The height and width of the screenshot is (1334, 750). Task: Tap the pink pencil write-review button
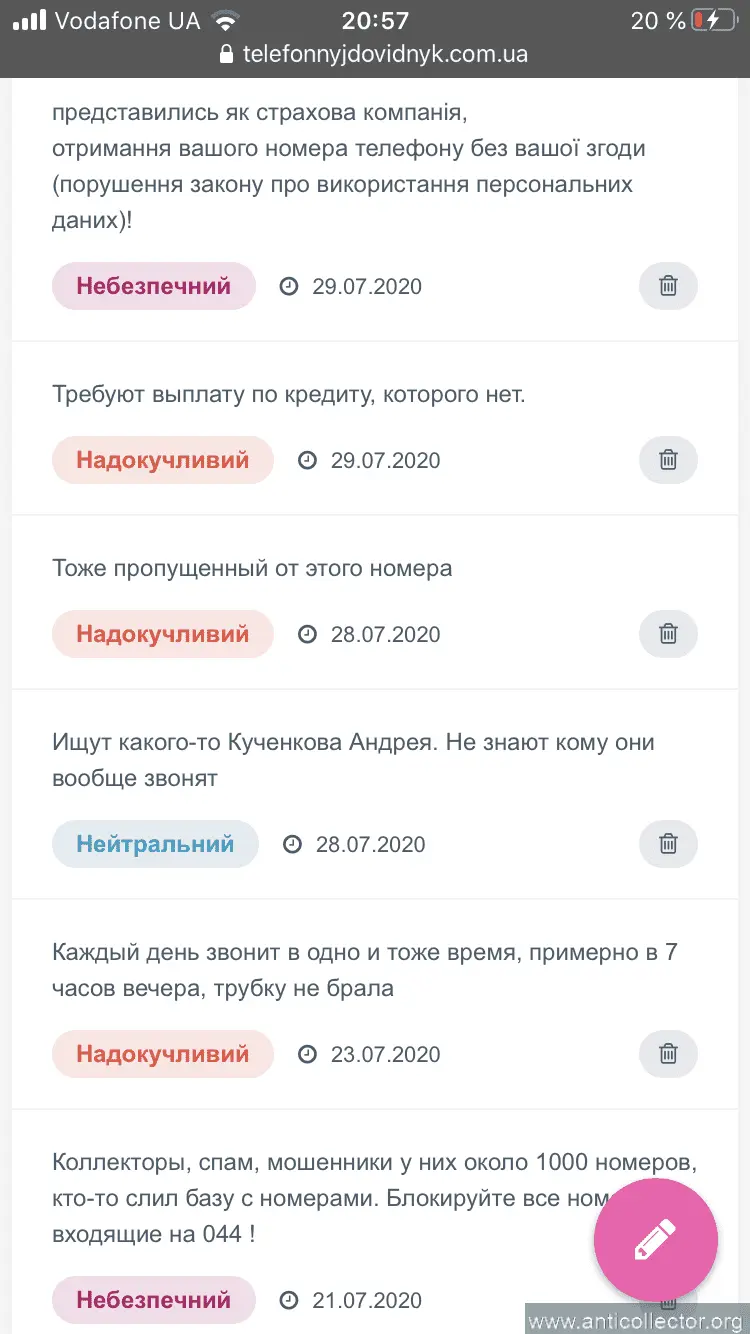tap(656, 1240)
